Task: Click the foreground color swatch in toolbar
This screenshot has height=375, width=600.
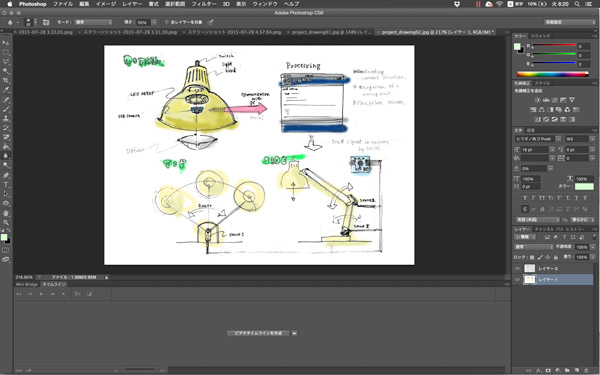Action: 4,238
